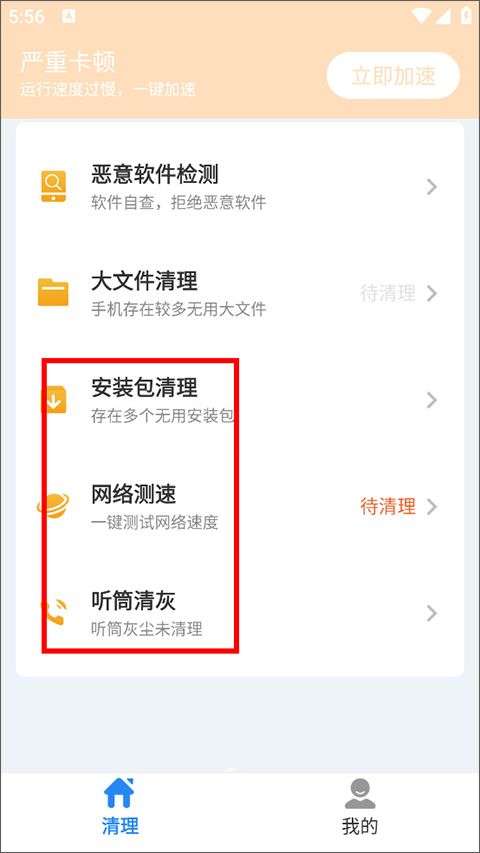Tap the Wi-Fi signal icon in status bar
The height and width of the screenshot is (853, 480).
click(x=423, y=16)
